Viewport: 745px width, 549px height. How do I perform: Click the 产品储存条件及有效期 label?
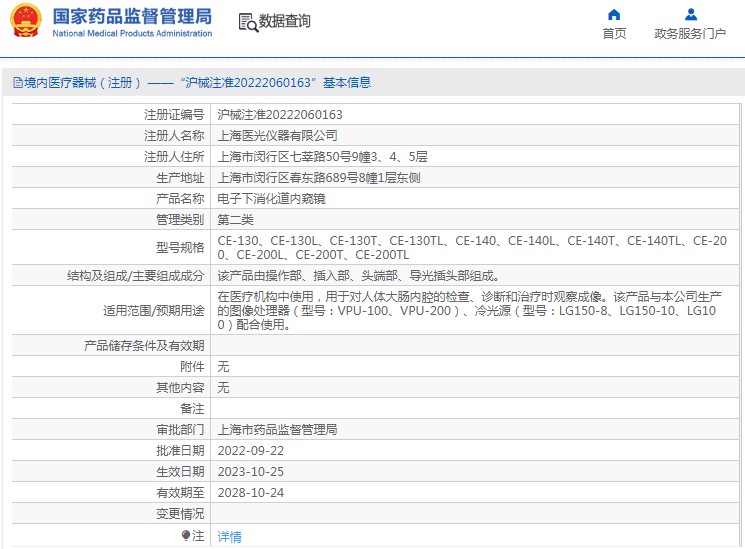point(144,346)
